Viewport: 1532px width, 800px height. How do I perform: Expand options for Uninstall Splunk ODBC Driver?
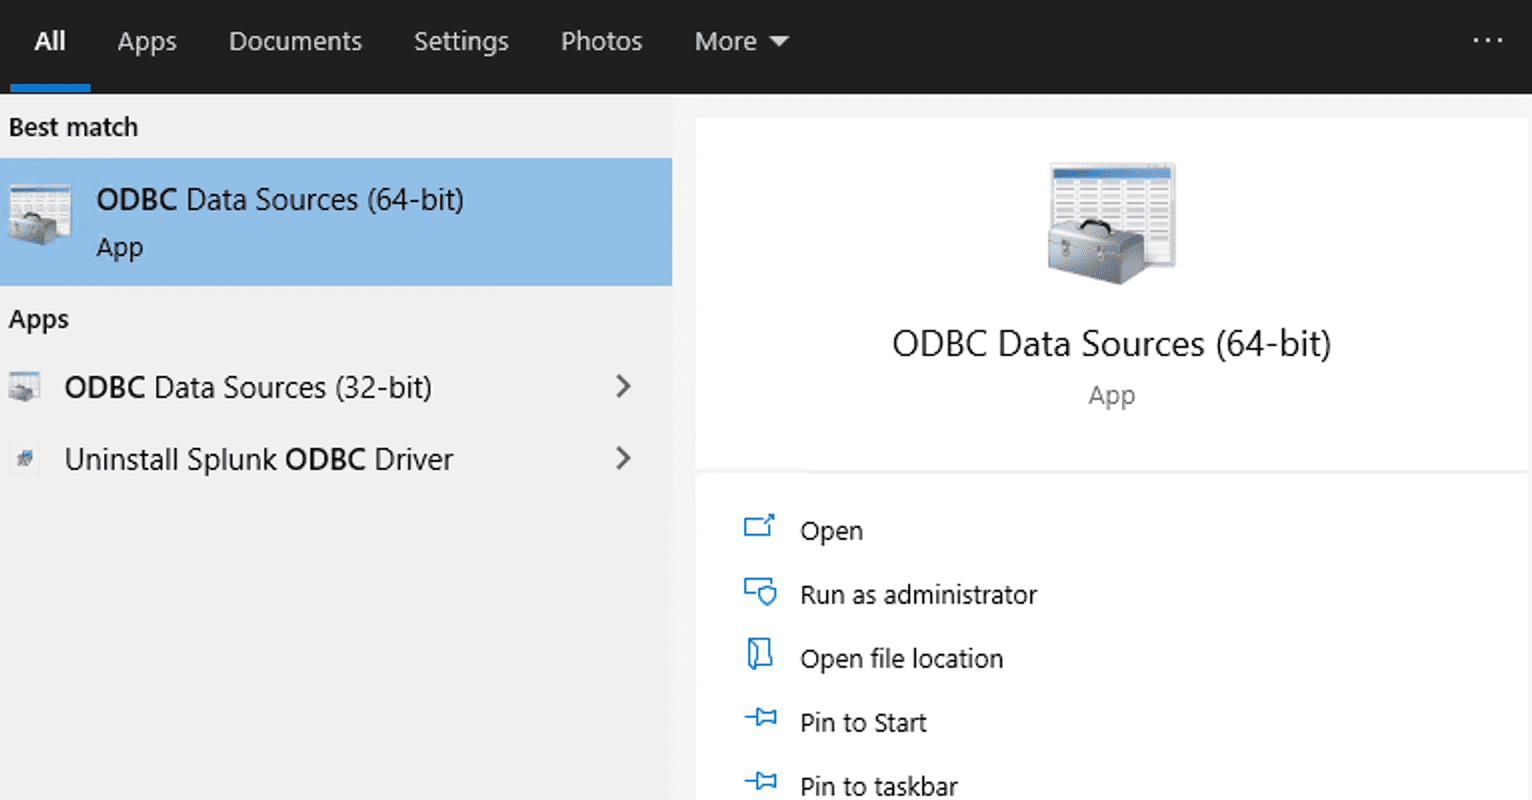pos(623,459)
